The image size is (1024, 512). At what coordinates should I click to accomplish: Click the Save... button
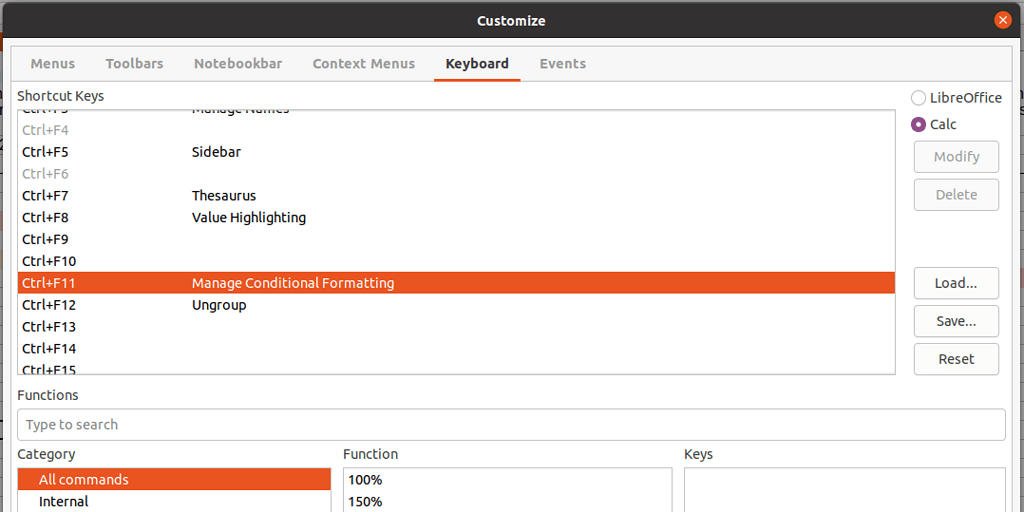955,321
